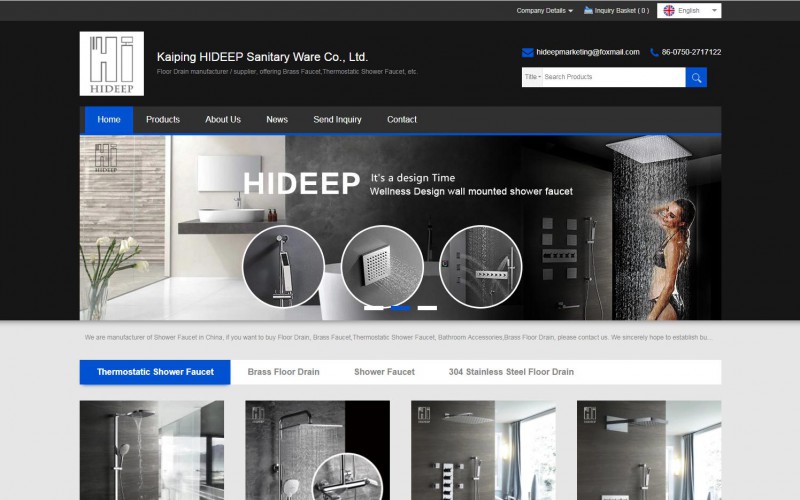Screen dimensions: 800x500
Task: Open the Contact page
Action: (402, 120)
